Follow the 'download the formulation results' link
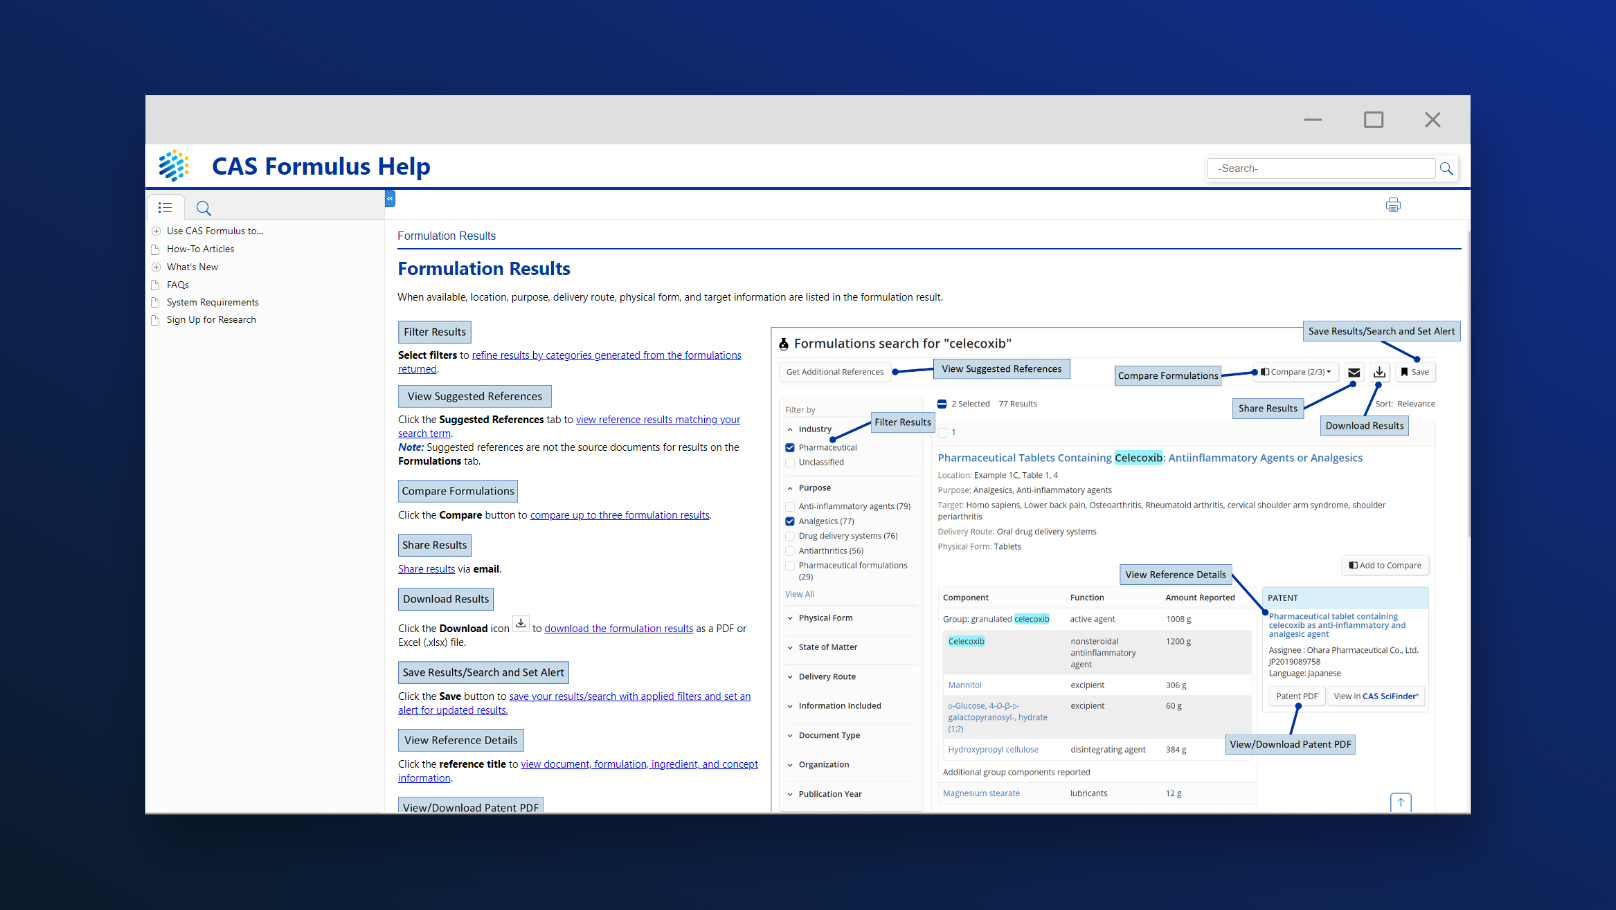The height and width of the screenshot is (910, 1616). pos(618,629)
